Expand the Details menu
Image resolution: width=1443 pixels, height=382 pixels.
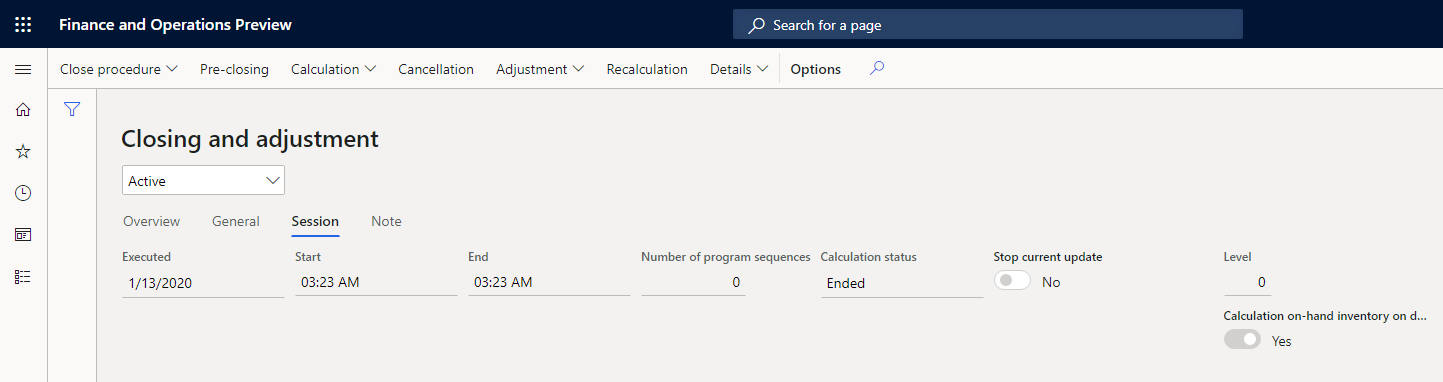click(x=739, y=69)
